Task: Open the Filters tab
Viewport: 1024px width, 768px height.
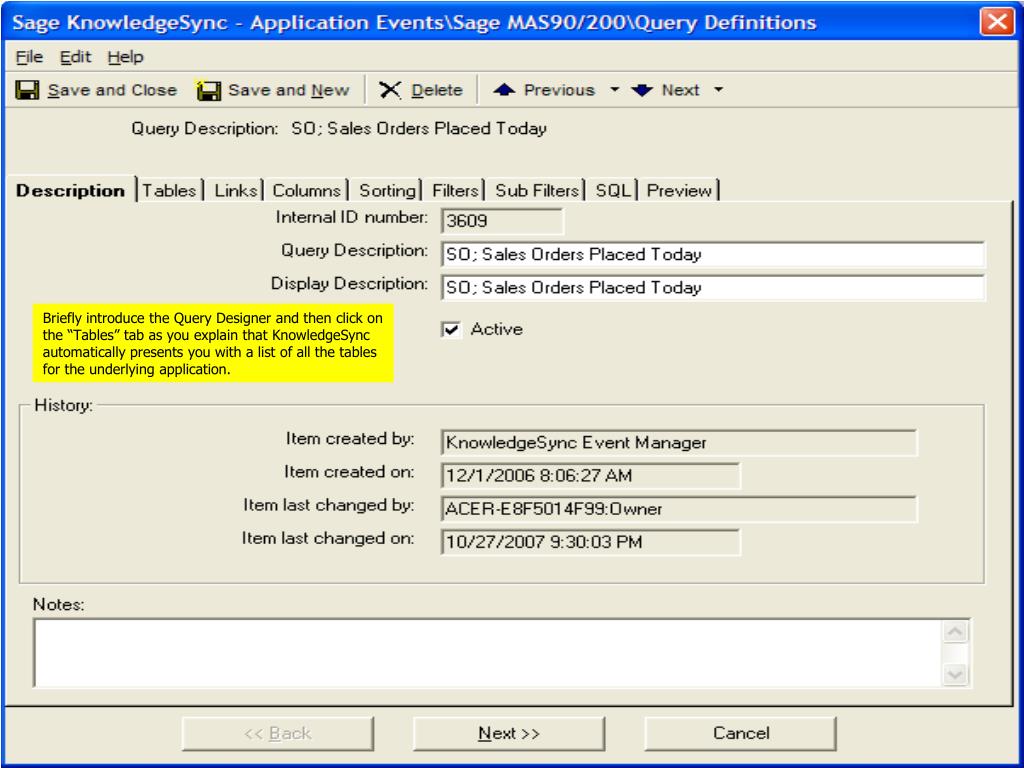Action: tap(455, 190)
